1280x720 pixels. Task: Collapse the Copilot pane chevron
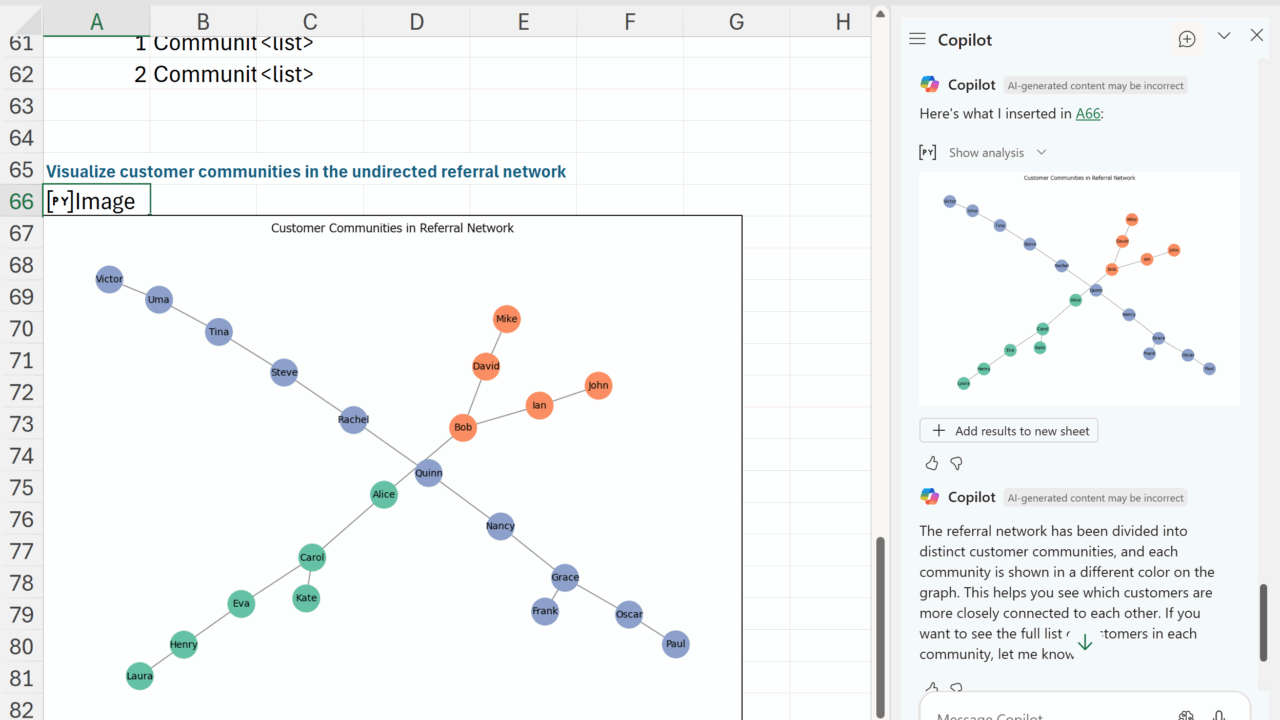1224,36
